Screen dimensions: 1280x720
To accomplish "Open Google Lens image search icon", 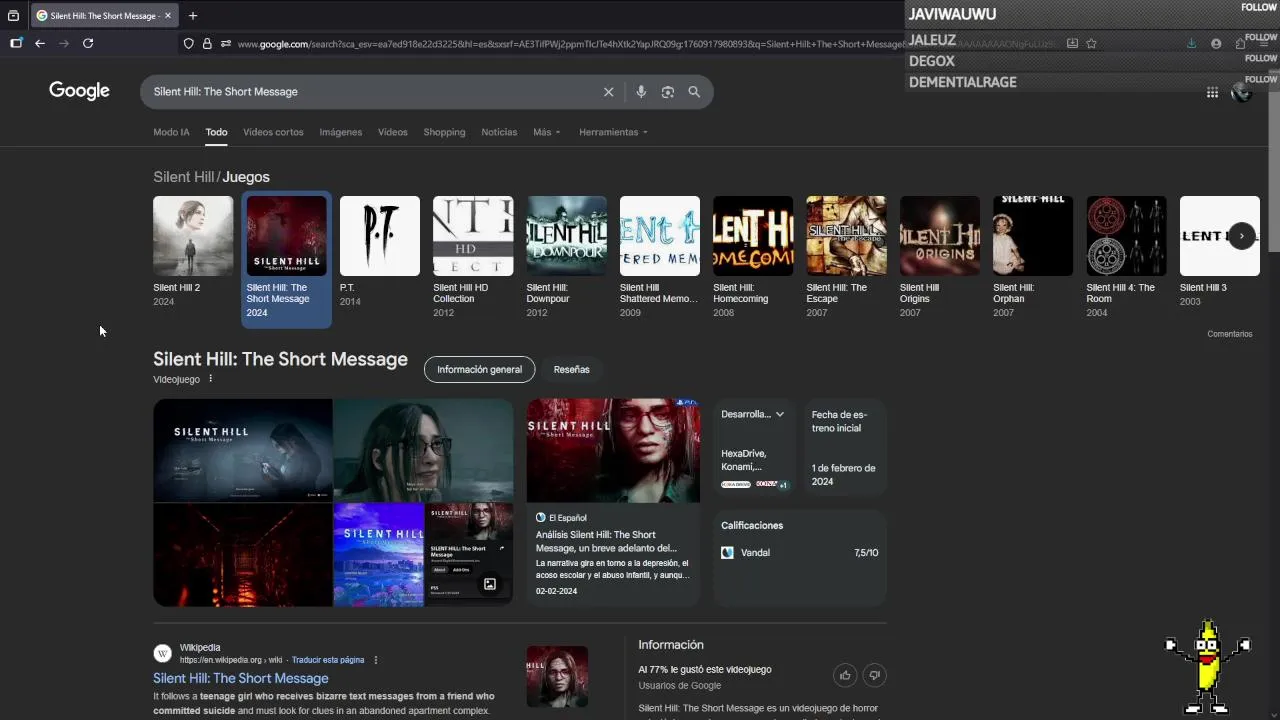I will click(x=668, y=92).
